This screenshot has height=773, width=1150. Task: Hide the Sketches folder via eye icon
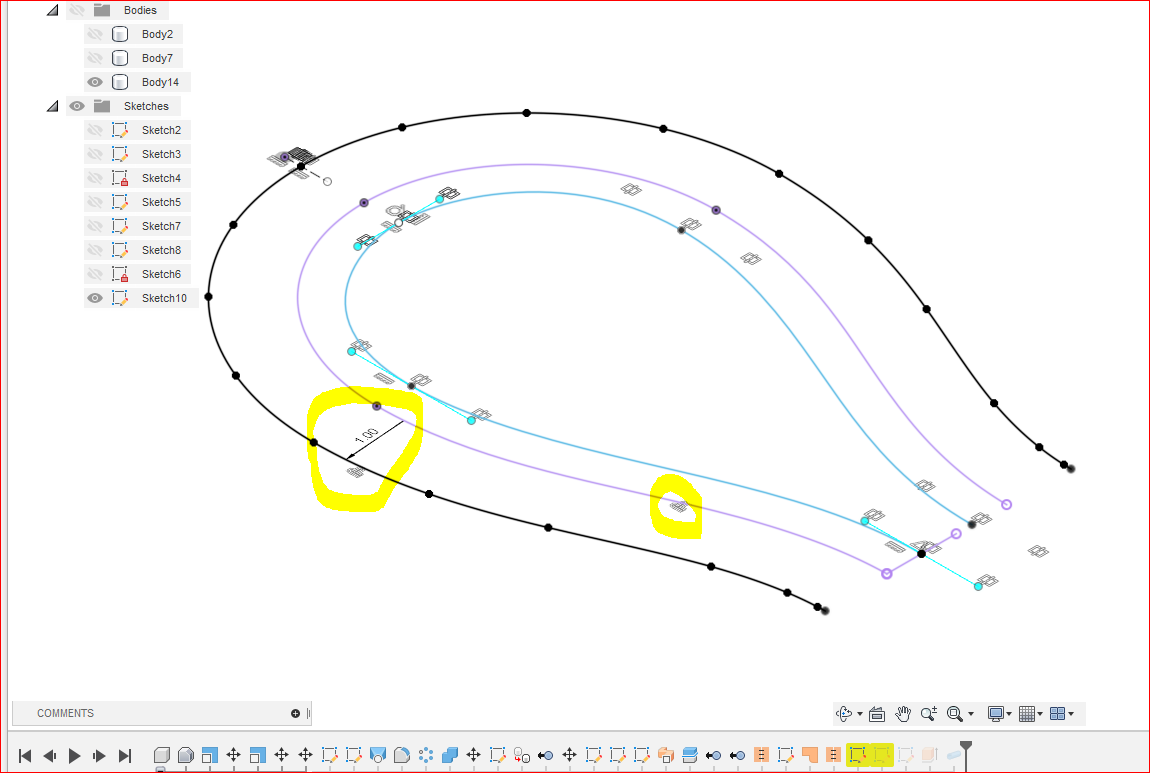[77, 106]
